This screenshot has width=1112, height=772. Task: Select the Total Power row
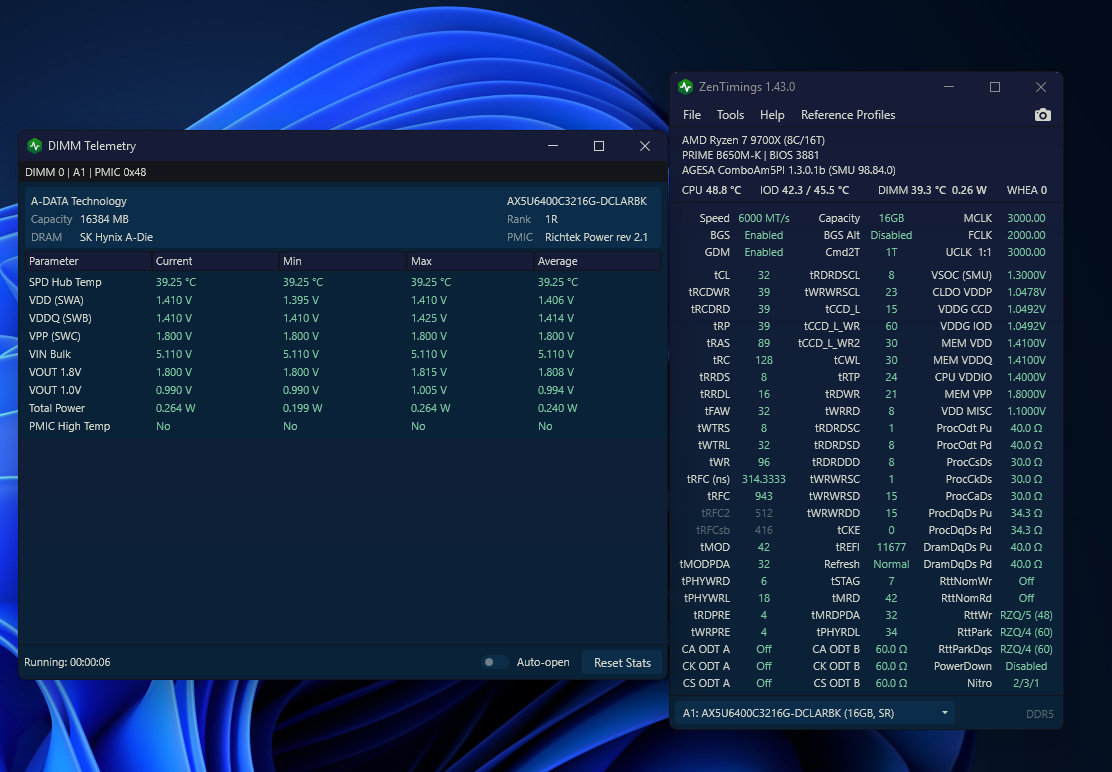(x=343, y=408)
